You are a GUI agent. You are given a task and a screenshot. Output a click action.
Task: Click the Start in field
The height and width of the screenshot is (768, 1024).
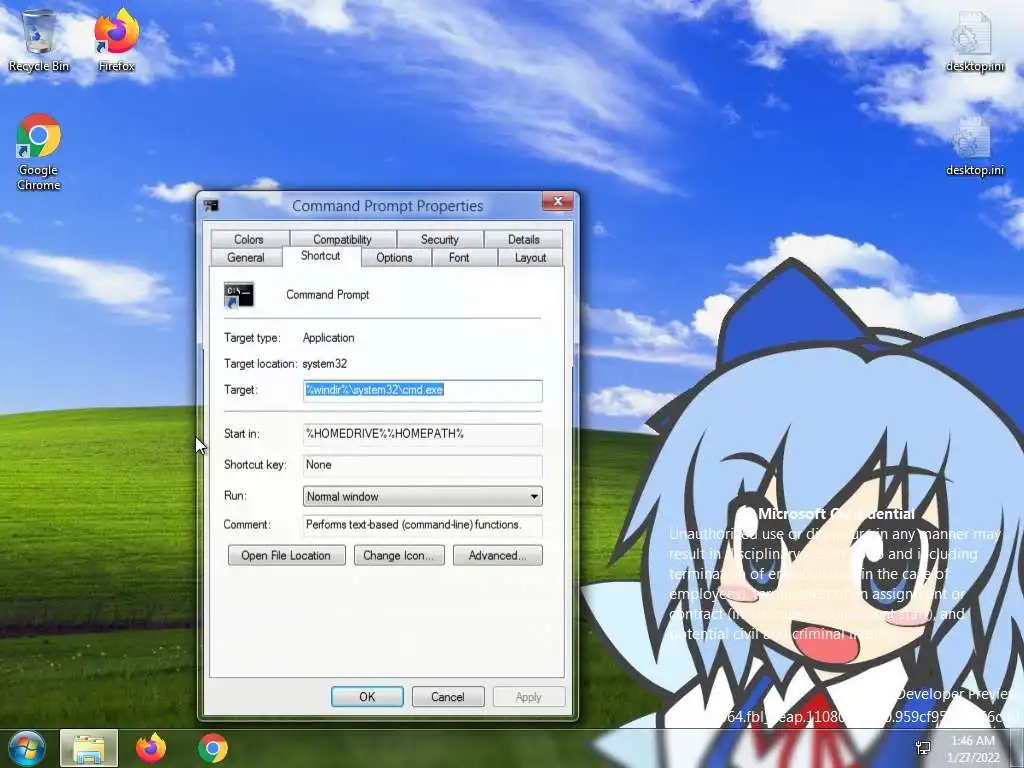(423, 434)
